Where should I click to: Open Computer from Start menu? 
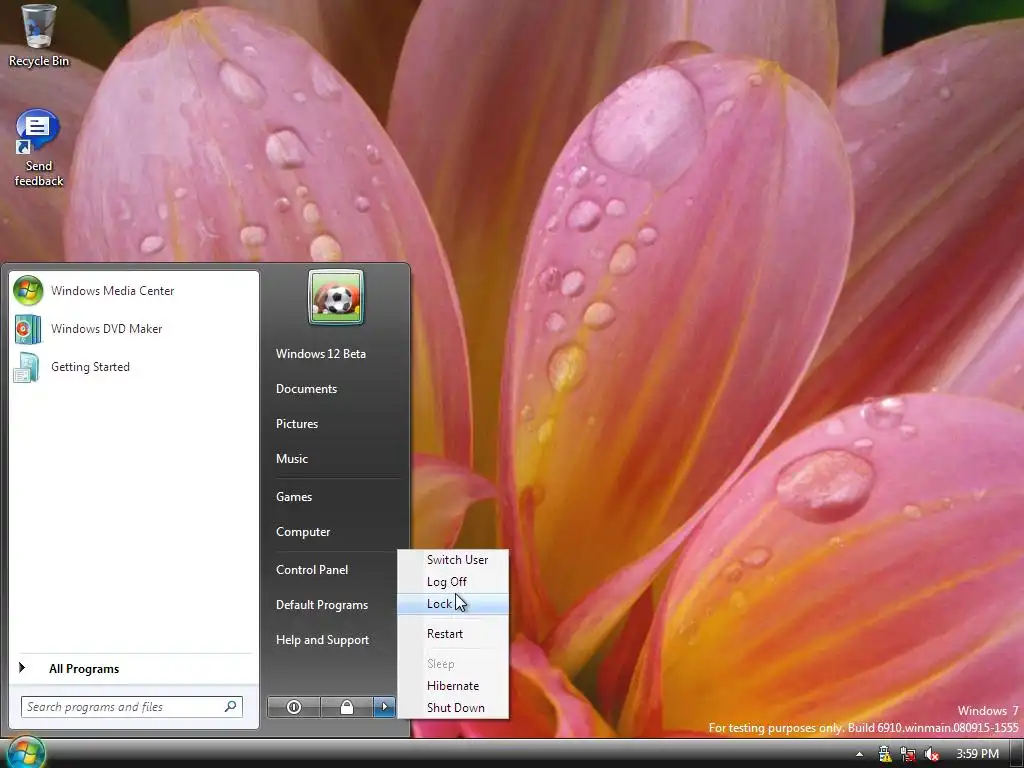[x=303, y=532]
